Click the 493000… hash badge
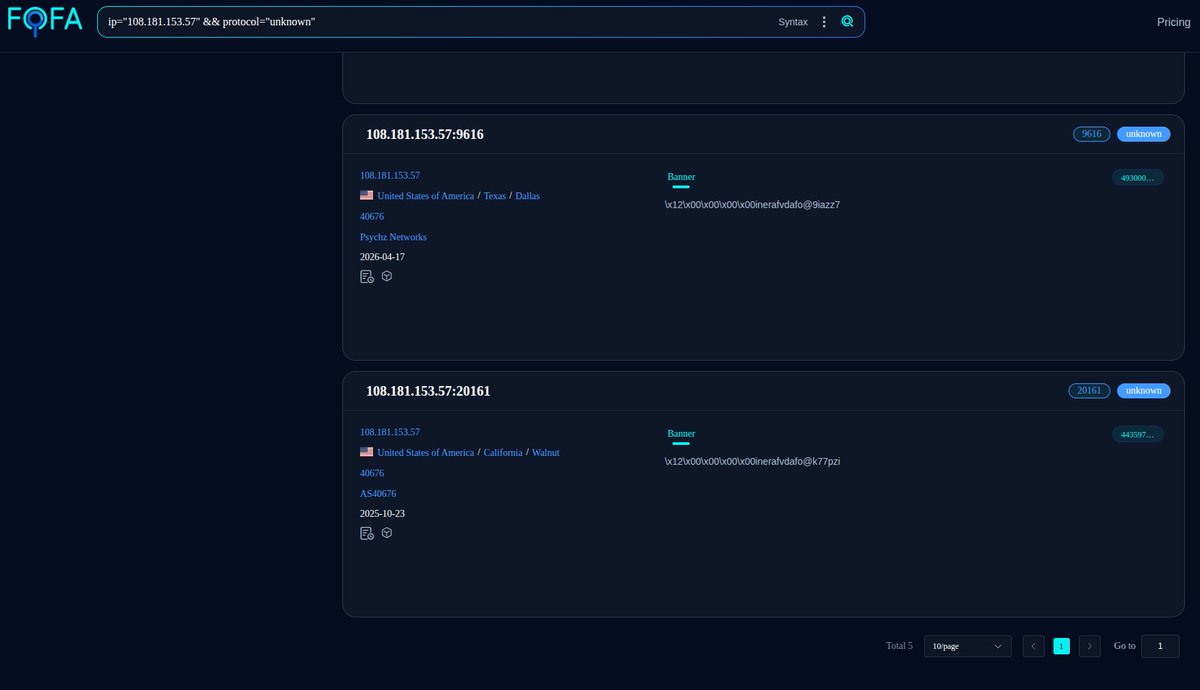 (1138, 178)
